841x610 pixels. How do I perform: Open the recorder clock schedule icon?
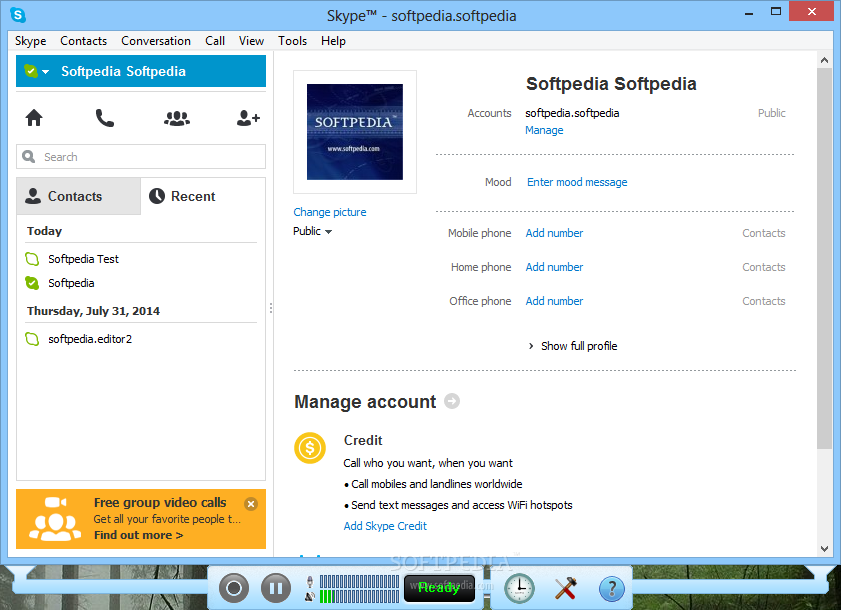(x=519, y=588)
